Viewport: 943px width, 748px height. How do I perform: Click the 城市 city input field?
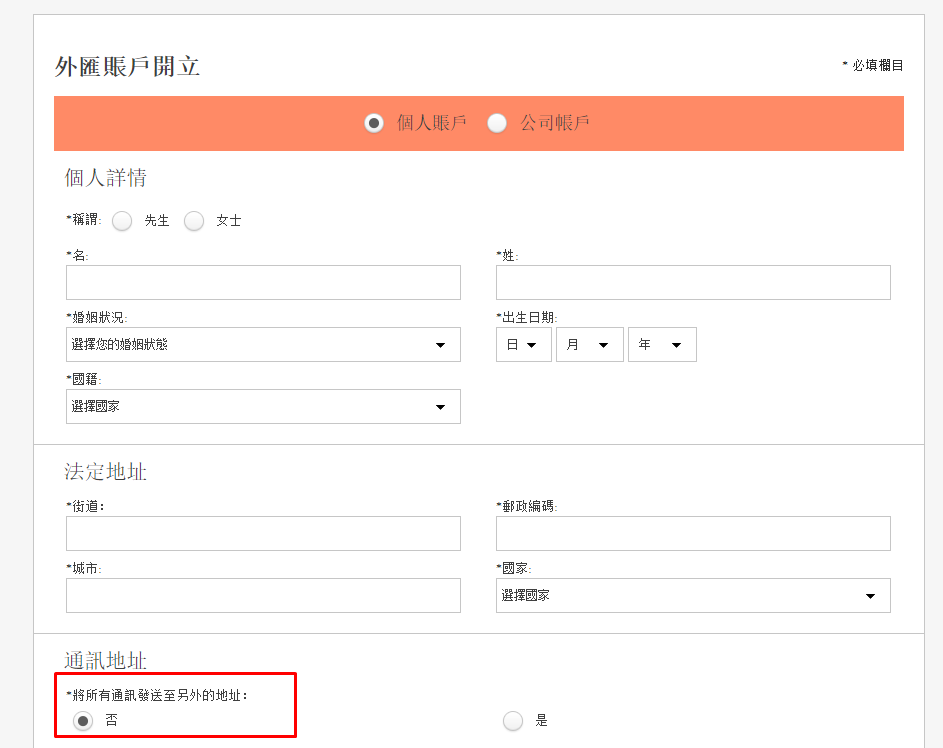click(x=263, y=595)
